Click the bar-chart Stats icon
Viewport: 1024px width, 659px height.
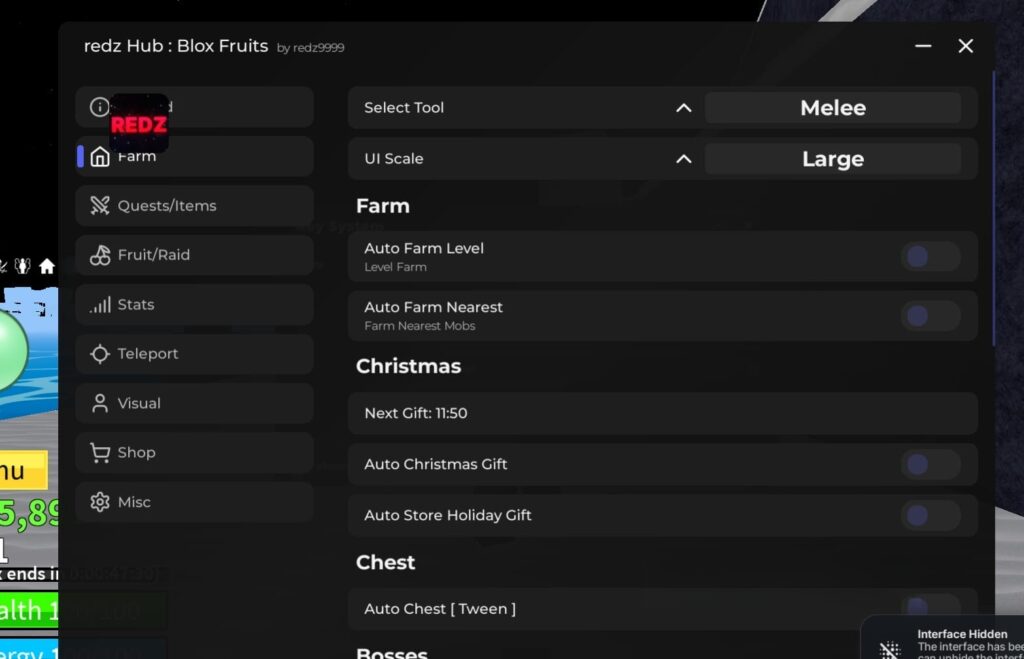(102, 304)
